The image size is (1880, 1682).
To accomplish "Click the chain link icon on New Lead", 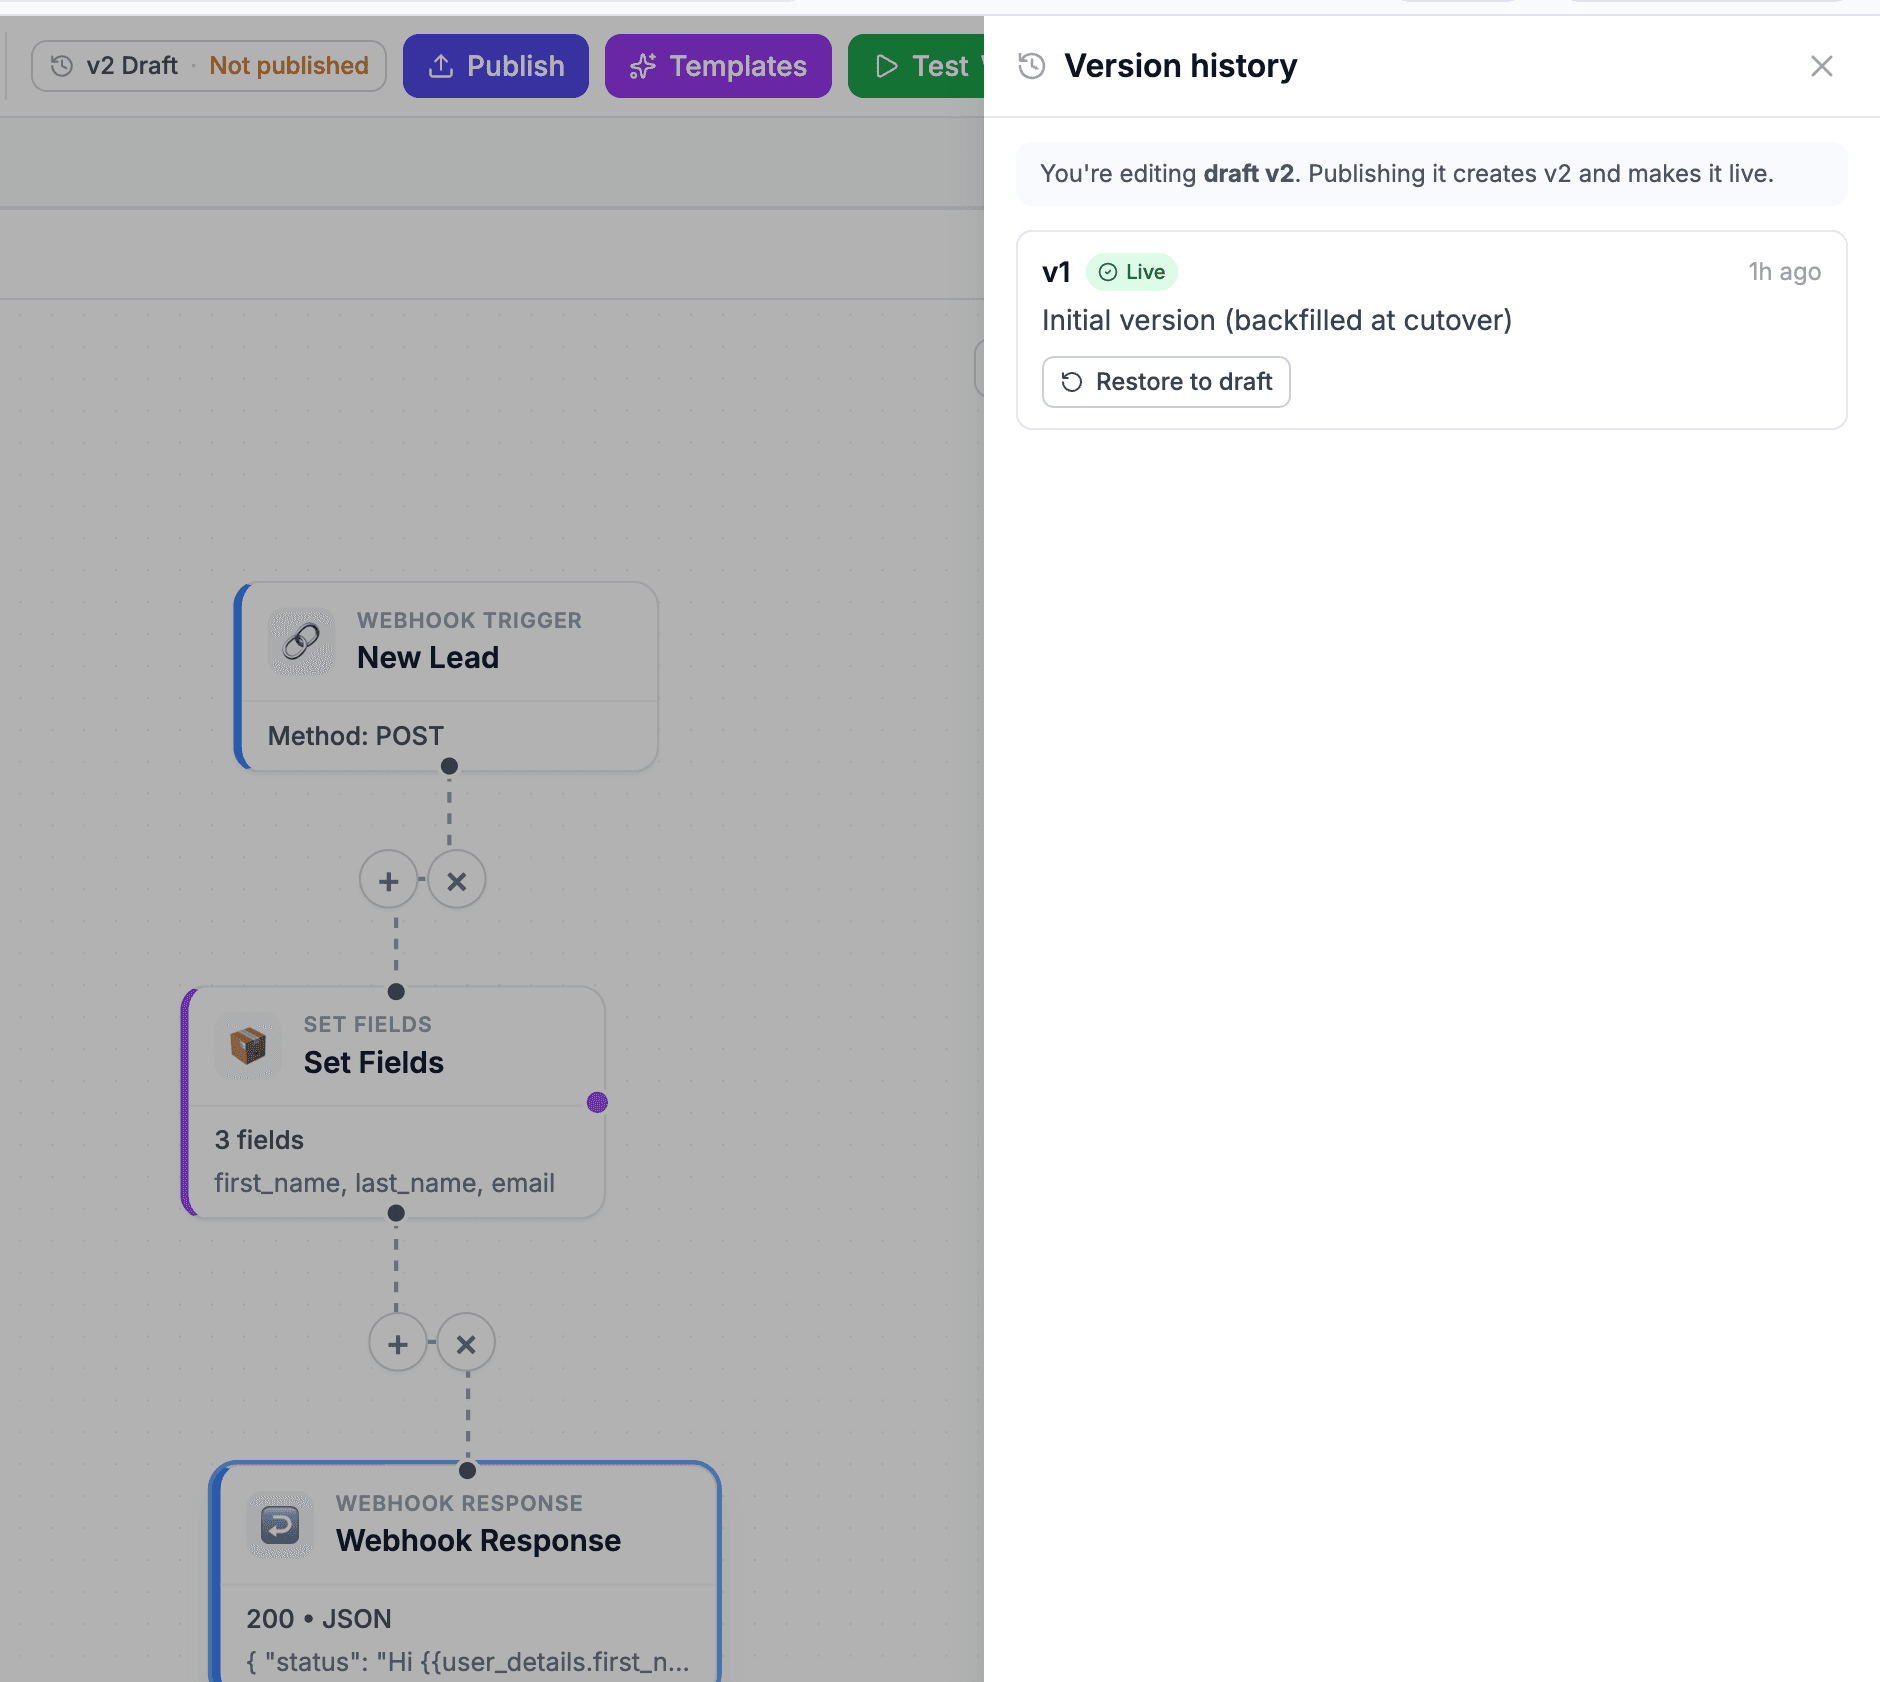I will point(301,641).
